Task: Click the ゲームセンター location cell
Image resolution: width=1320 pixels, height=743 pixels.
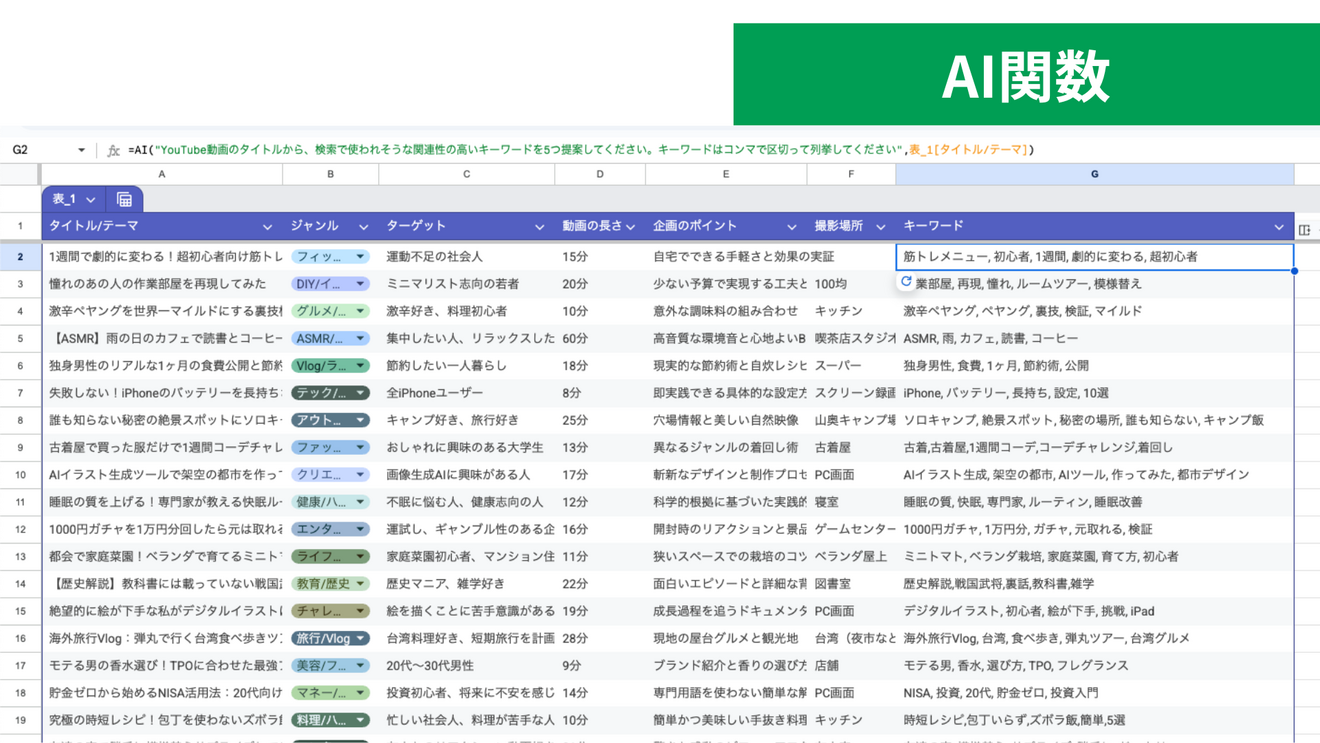Action: point(851,529)
